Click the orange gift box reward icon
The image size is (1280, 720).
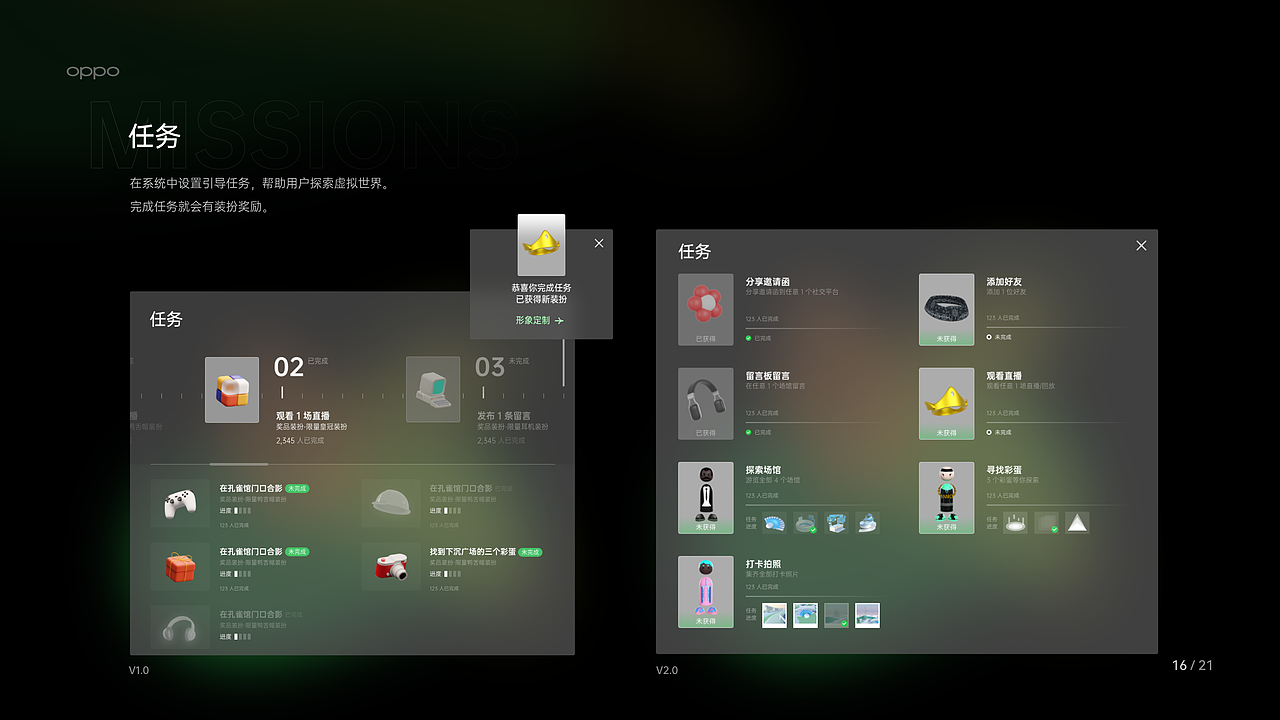pos(180,566)
